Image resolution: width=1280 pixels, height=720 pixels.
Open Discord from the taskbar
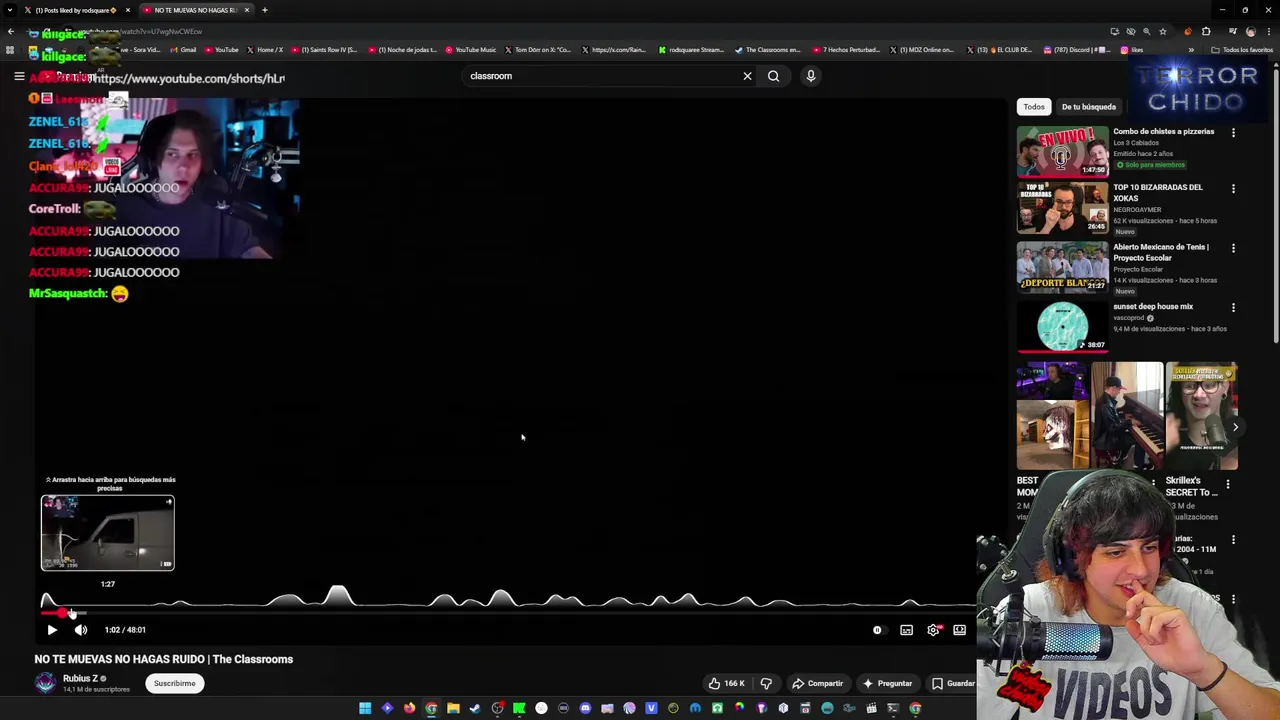point(585,708)
